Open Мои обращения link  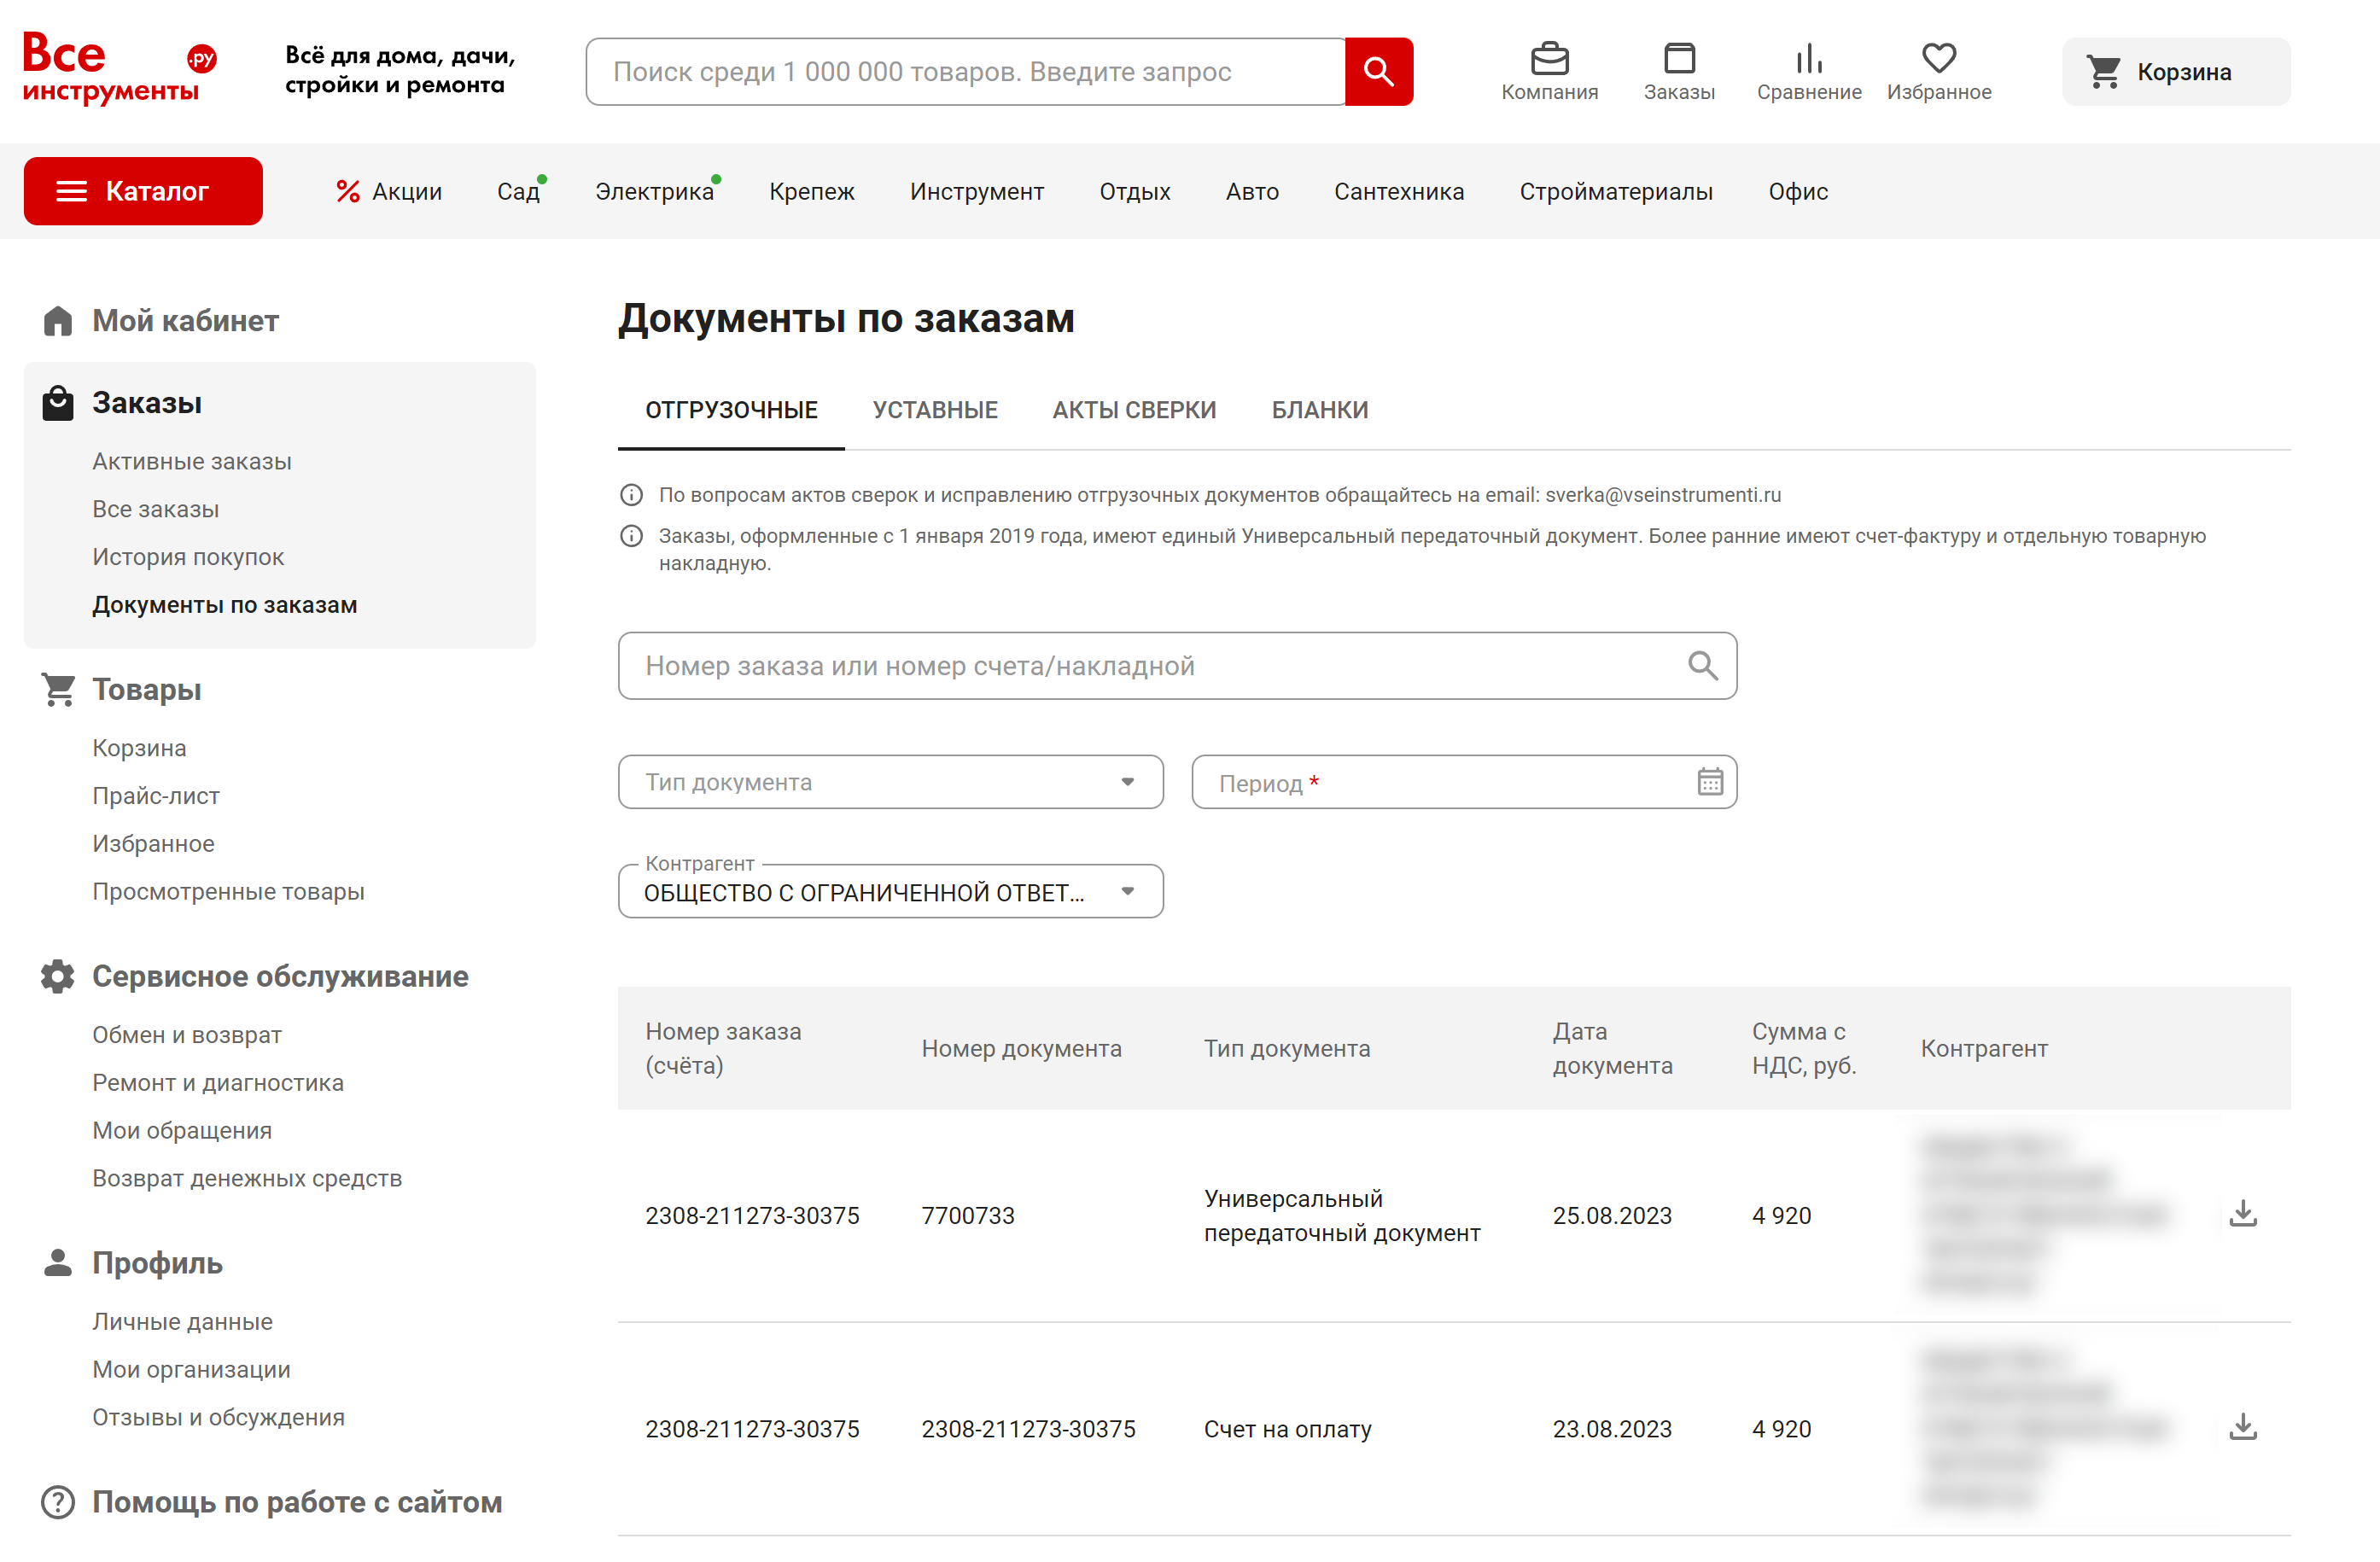(181, 1130)
